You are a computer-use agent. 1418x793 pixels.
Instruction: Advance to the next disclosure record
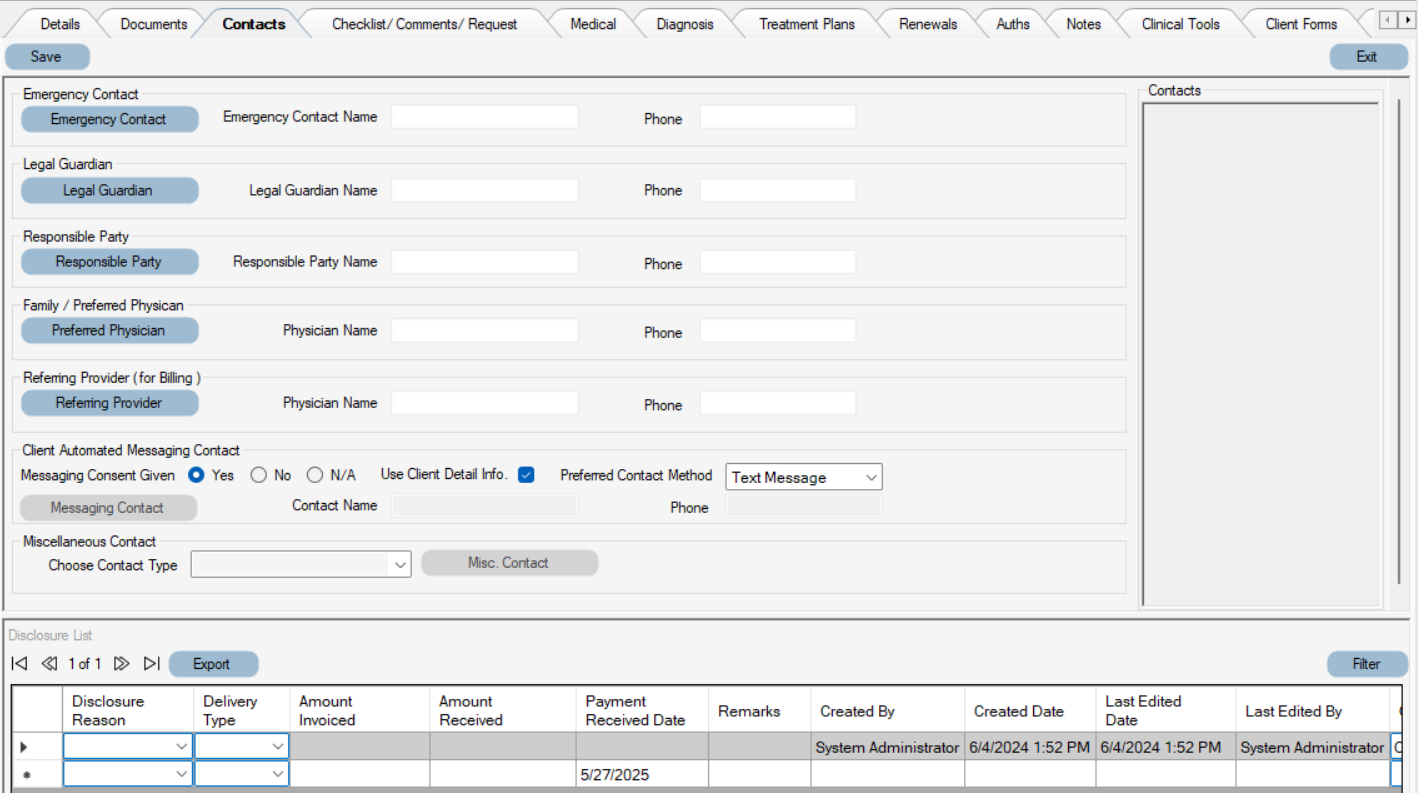coord(122,663)
